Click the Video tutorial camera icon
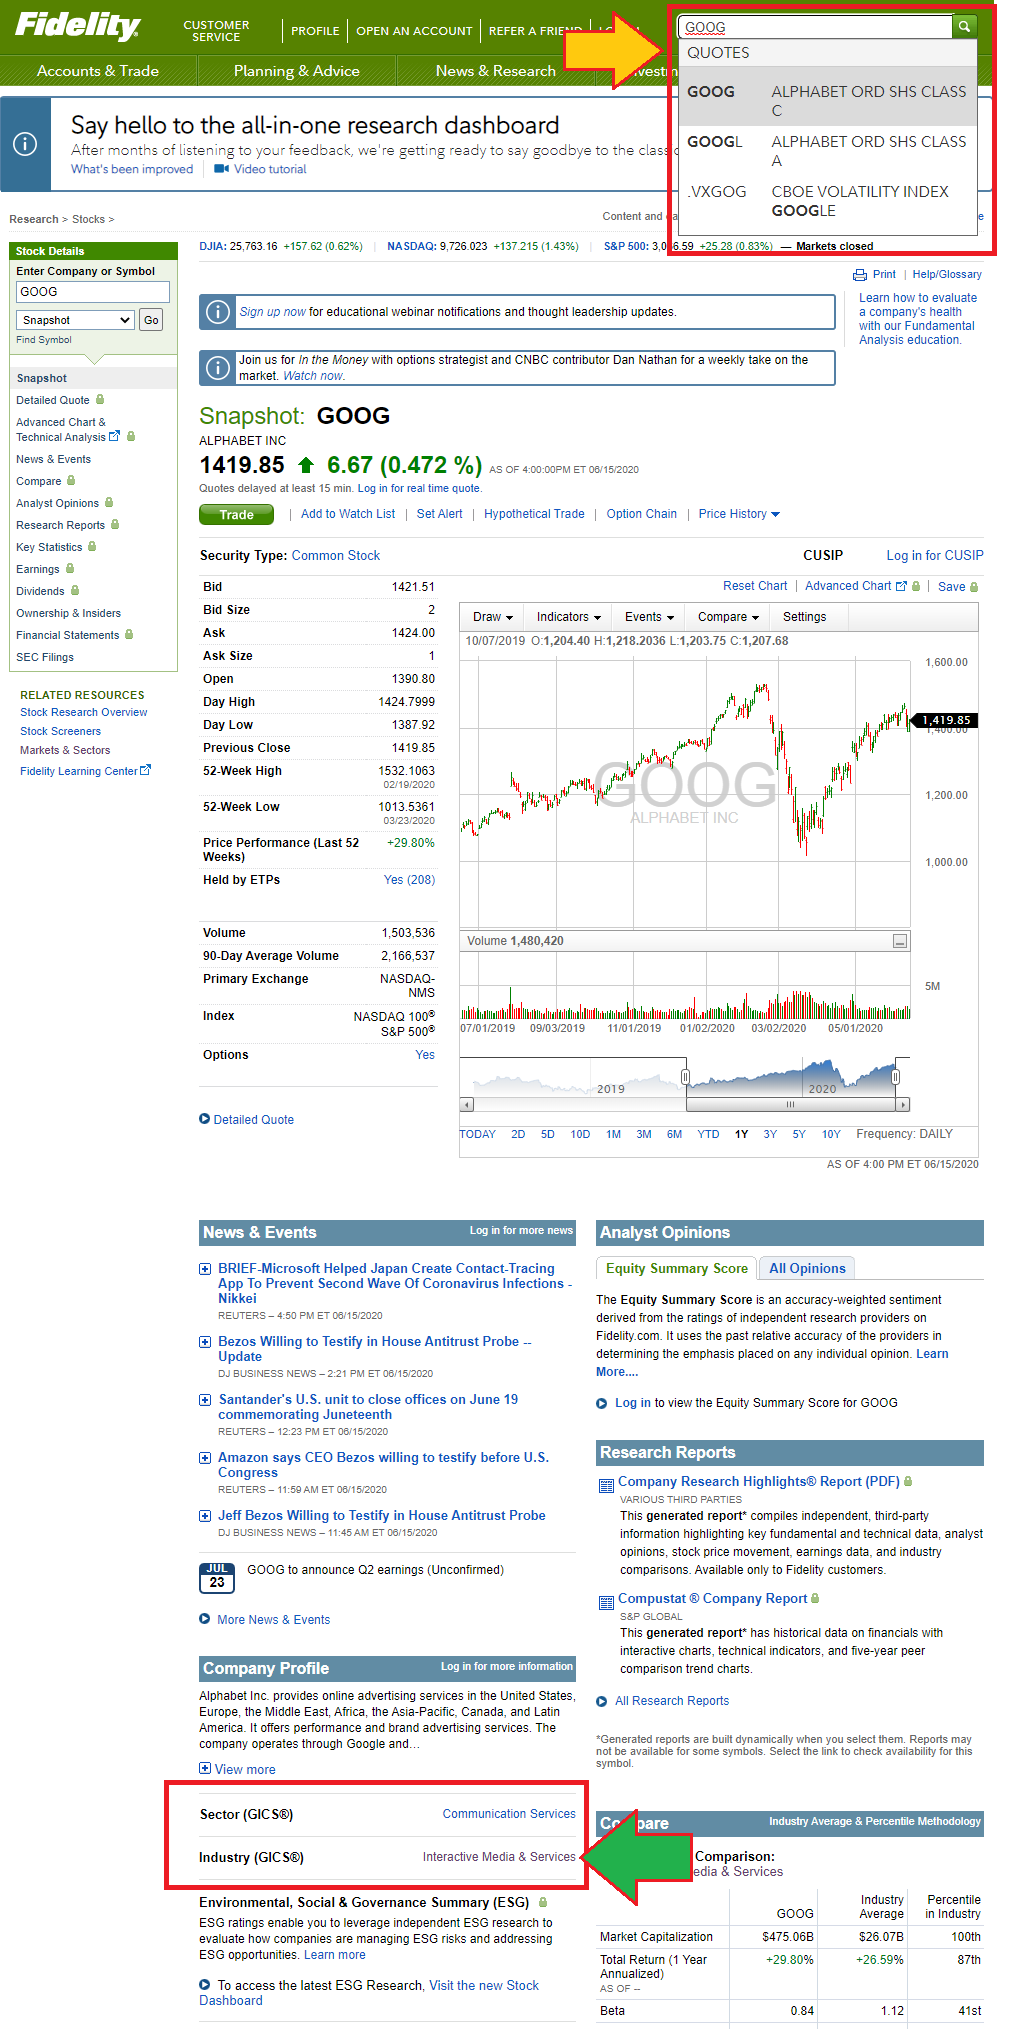This screenshot has width=1034, height=2029. point(222,169)
